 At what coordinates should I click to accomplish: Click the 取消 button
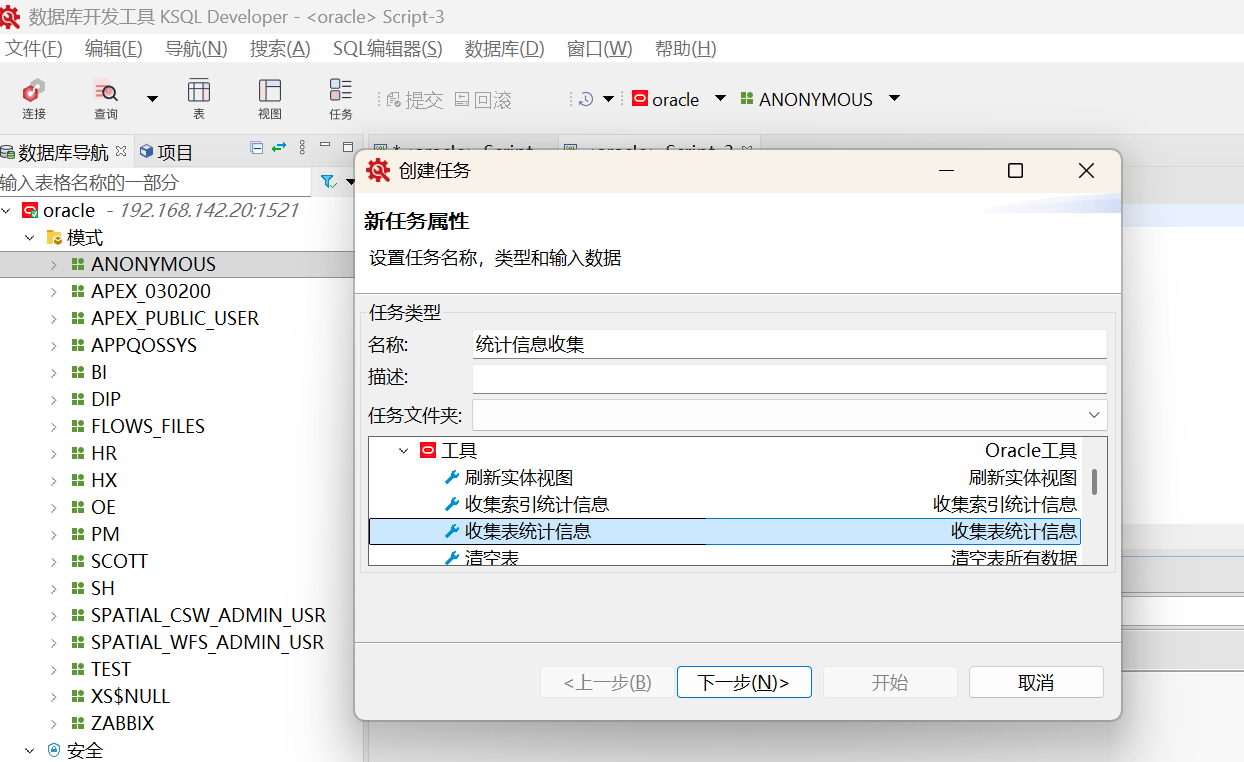[x=1035, y=682]
